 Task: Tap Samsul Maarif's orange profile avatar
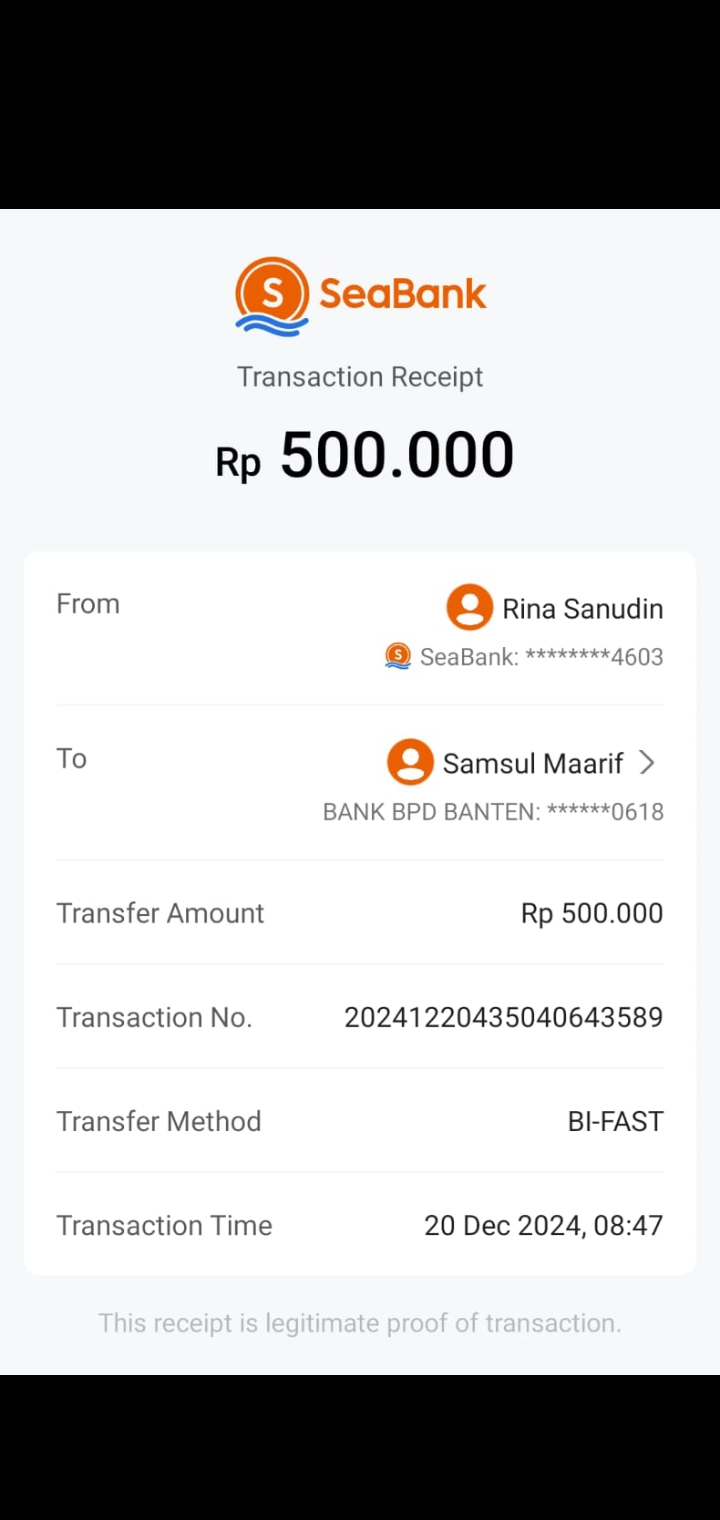(410, 762)
